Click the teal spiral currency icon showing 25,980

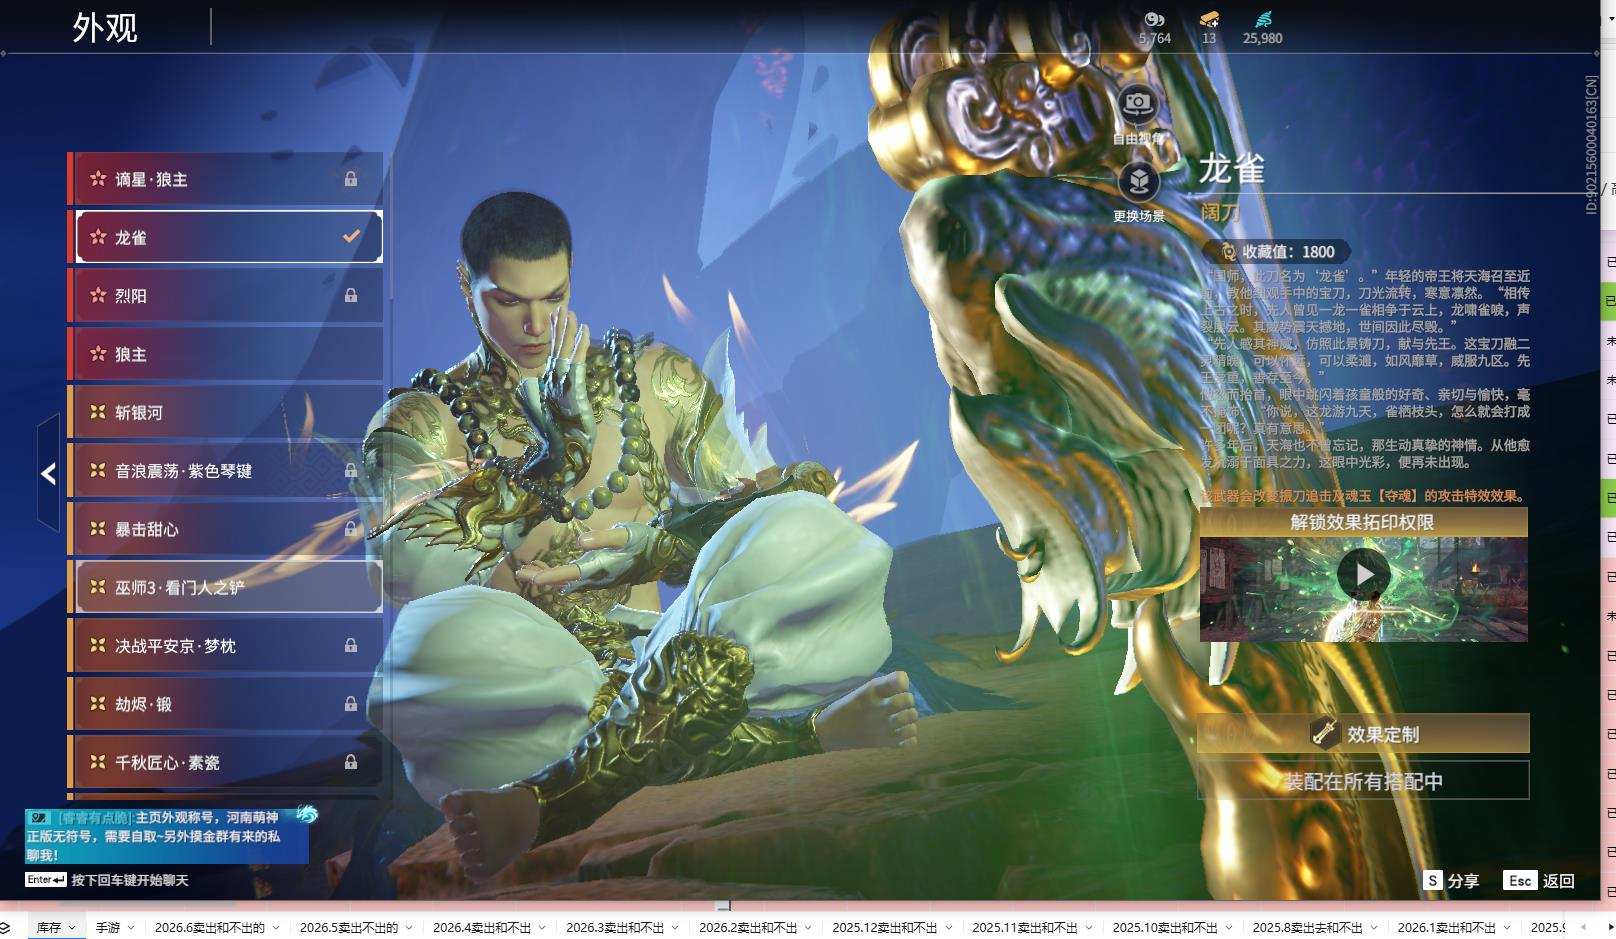click(1262, 19)
